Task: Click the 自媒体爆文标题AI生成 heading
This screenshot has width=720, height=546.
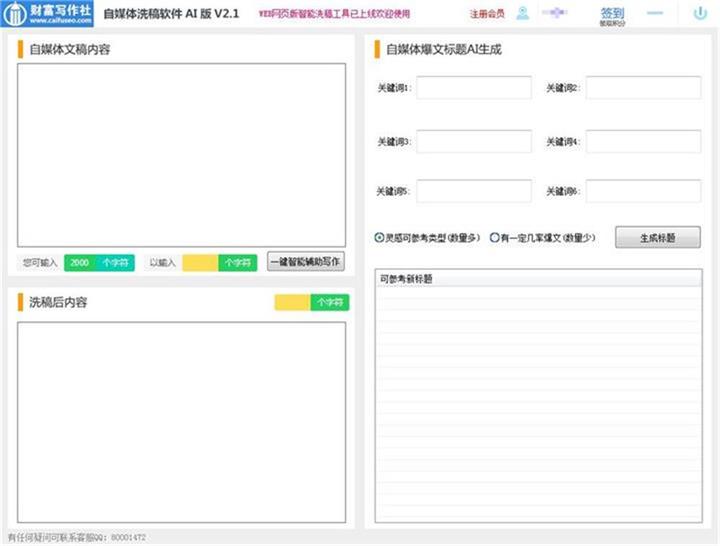Action: pos(444,50)
